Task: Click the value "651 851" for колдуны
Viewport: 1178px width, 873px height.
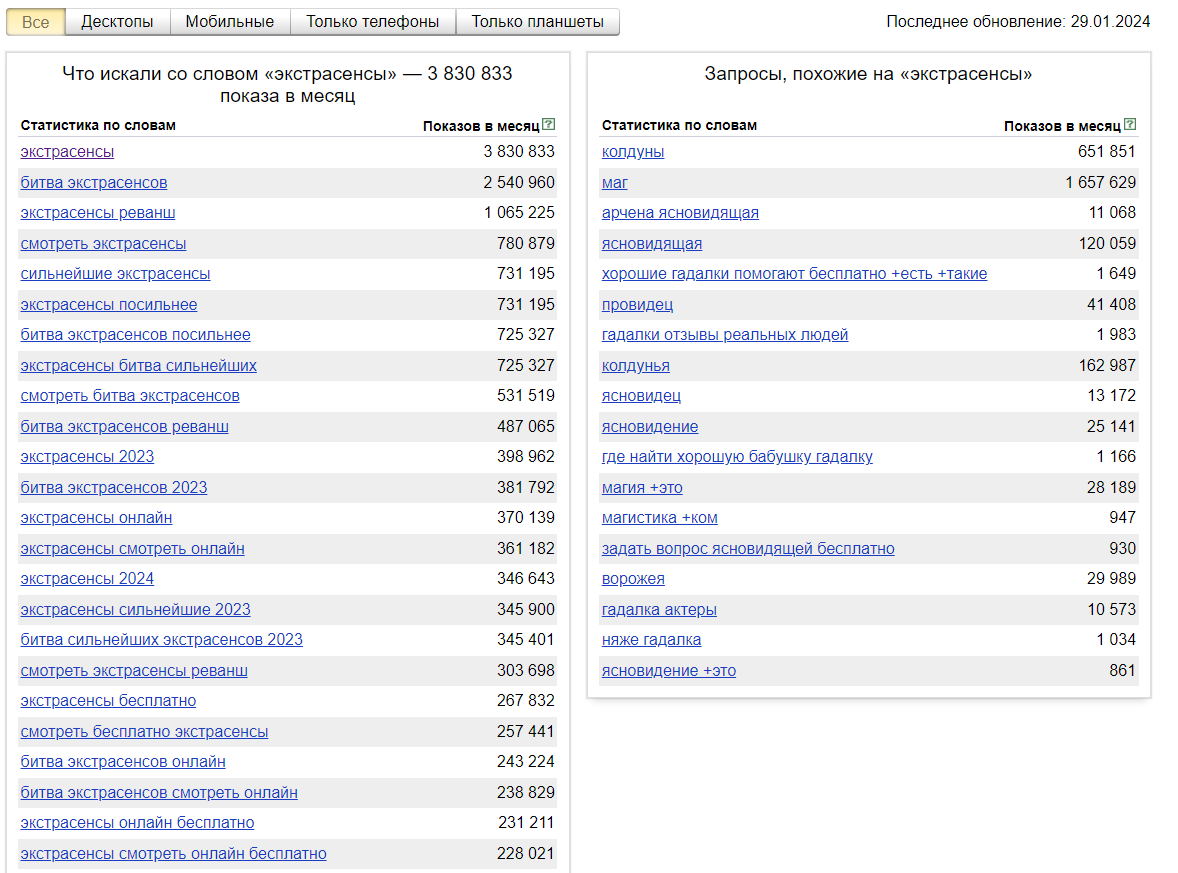Action: coord(1107,151)
